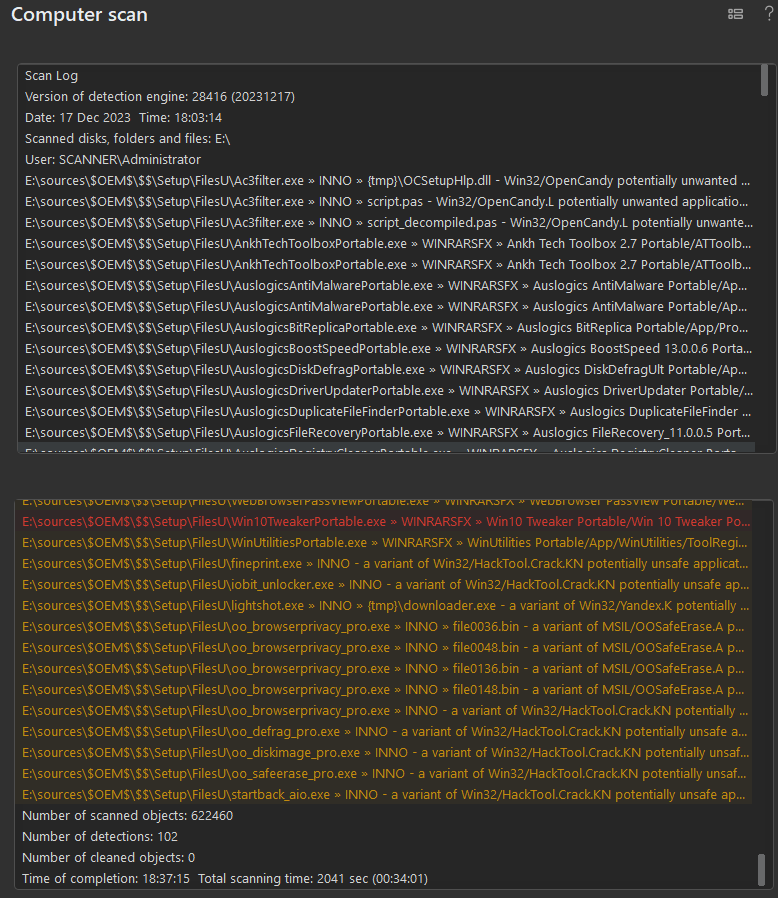
Task: Select the Ac3filter.exe script_decompiled.pas detection row
Action: pos(388,223)
